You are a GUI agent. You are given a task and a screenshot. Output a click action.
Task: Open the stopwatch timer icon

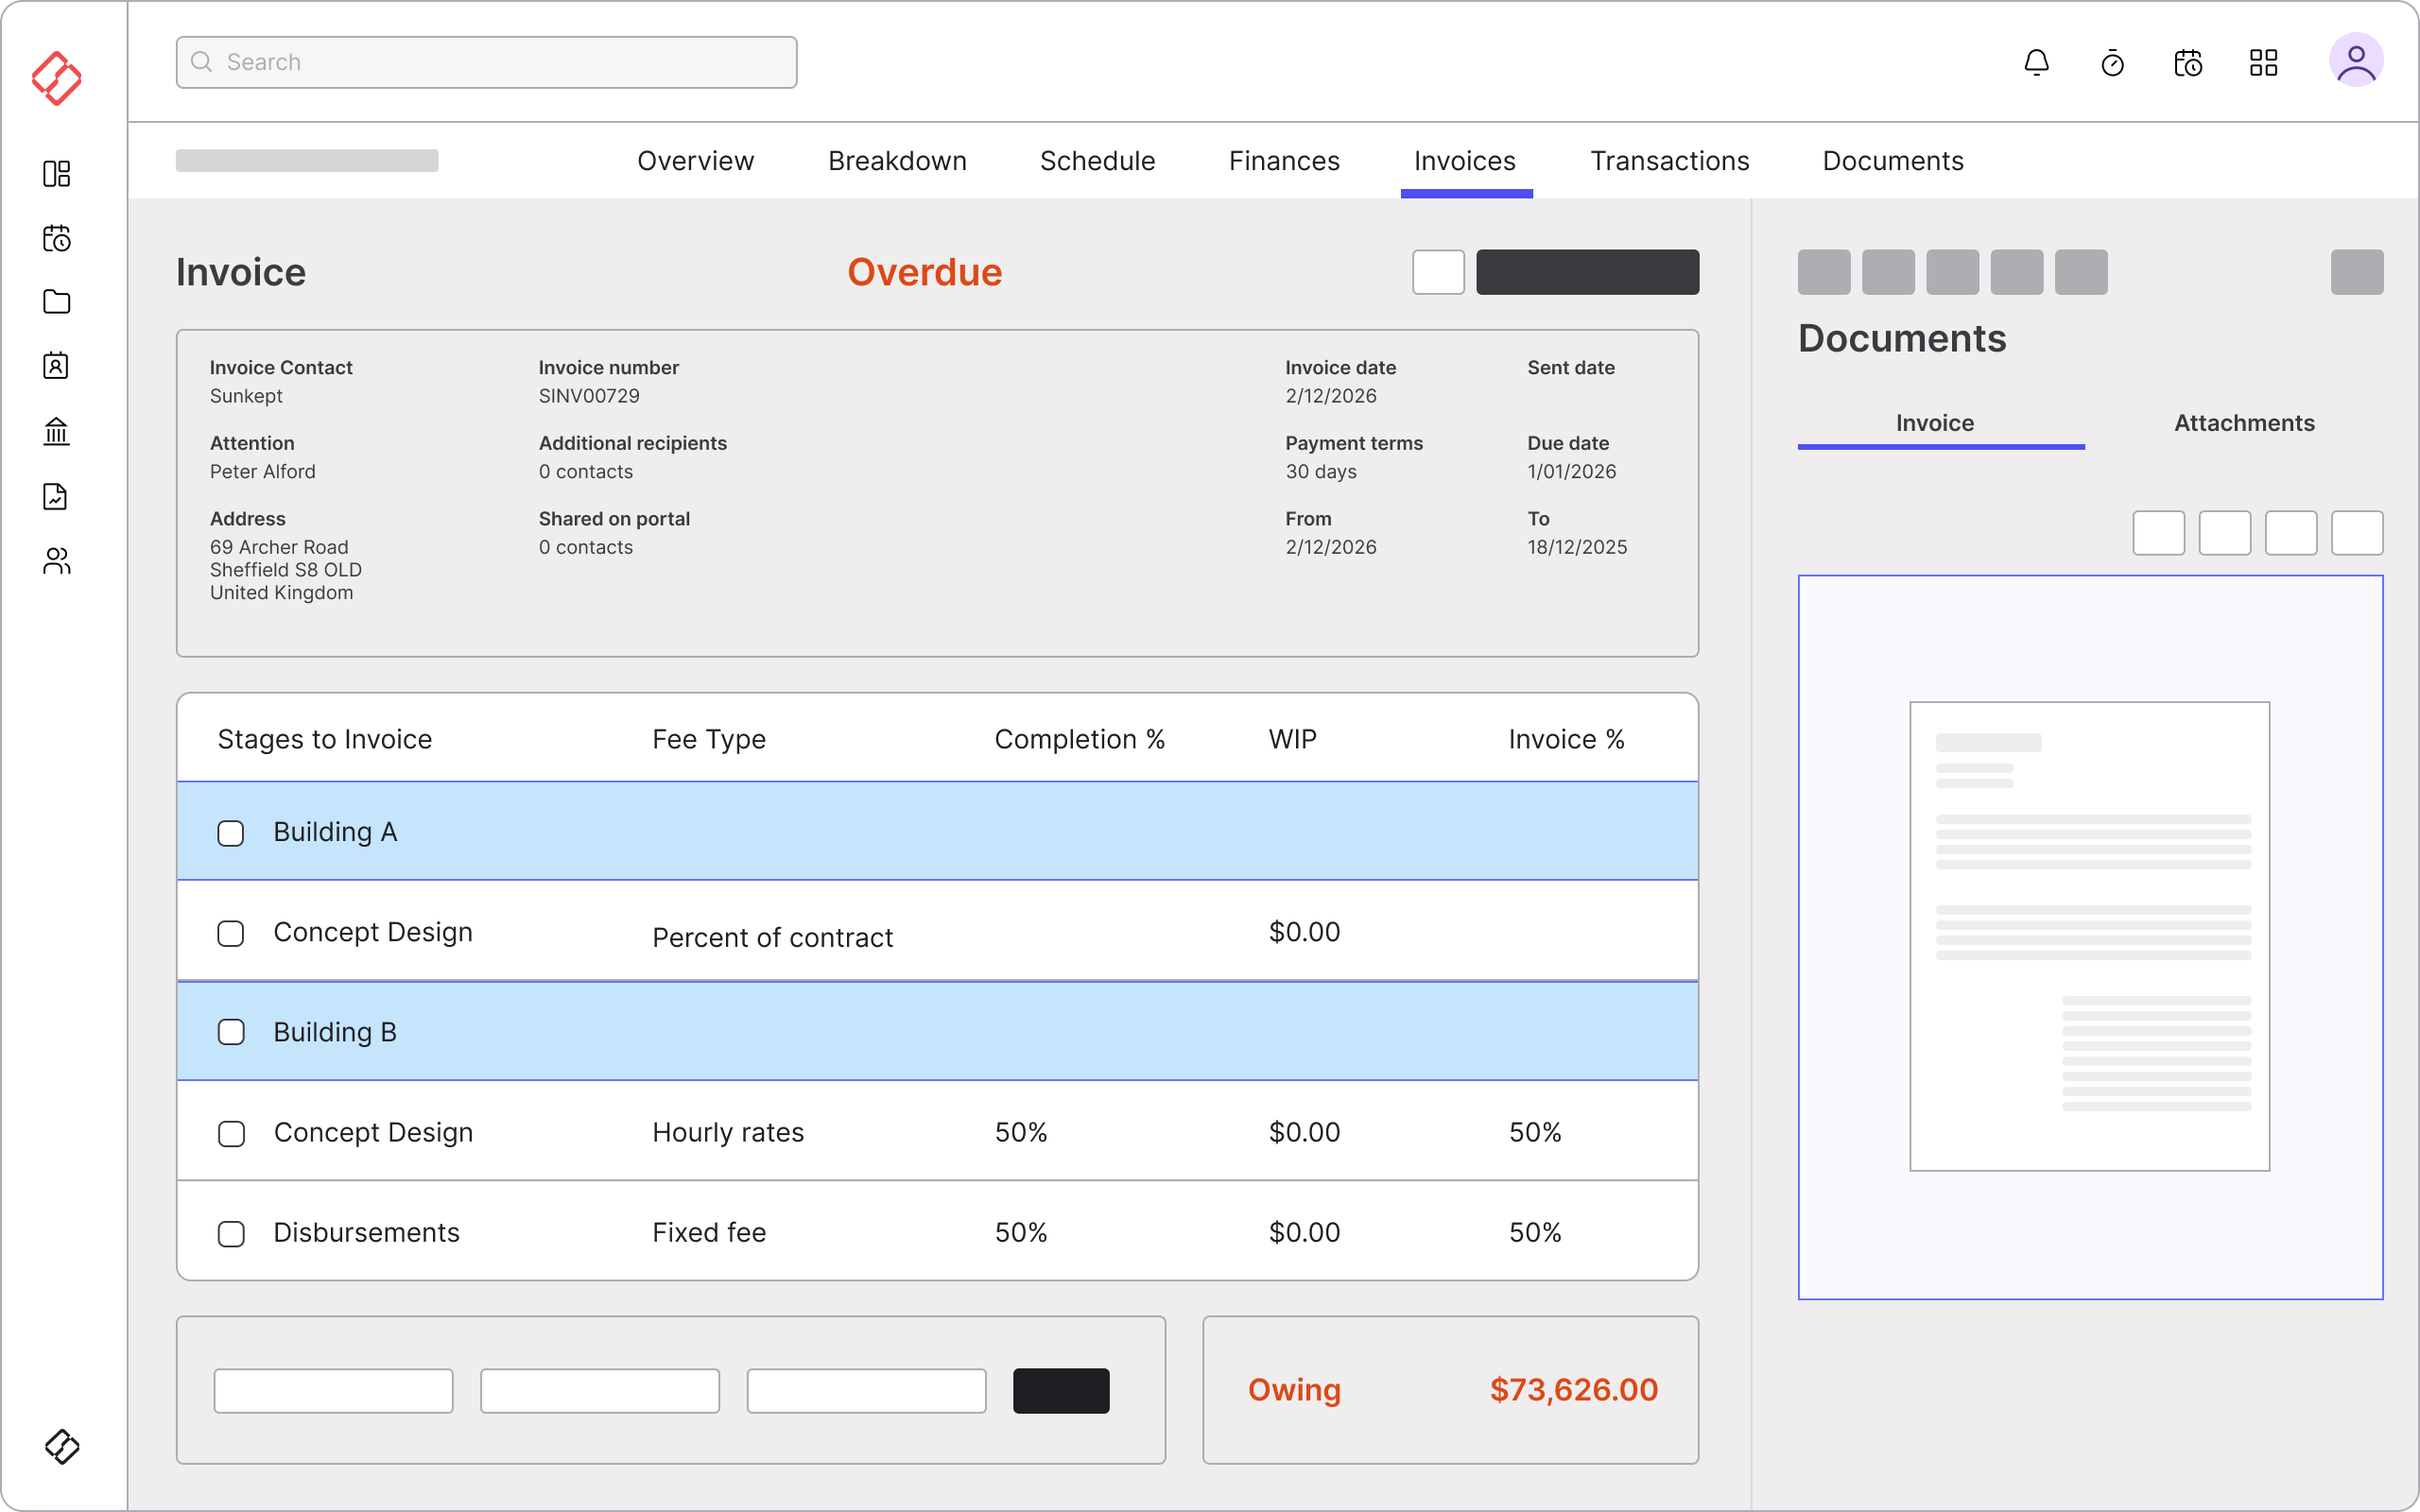[x=2112, y=63]
